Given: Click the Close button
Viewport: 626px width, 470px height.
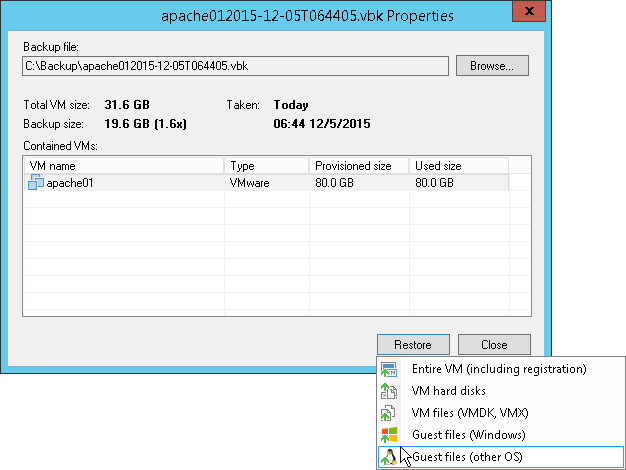Looking at the screenshot, I should pos(494,345).
